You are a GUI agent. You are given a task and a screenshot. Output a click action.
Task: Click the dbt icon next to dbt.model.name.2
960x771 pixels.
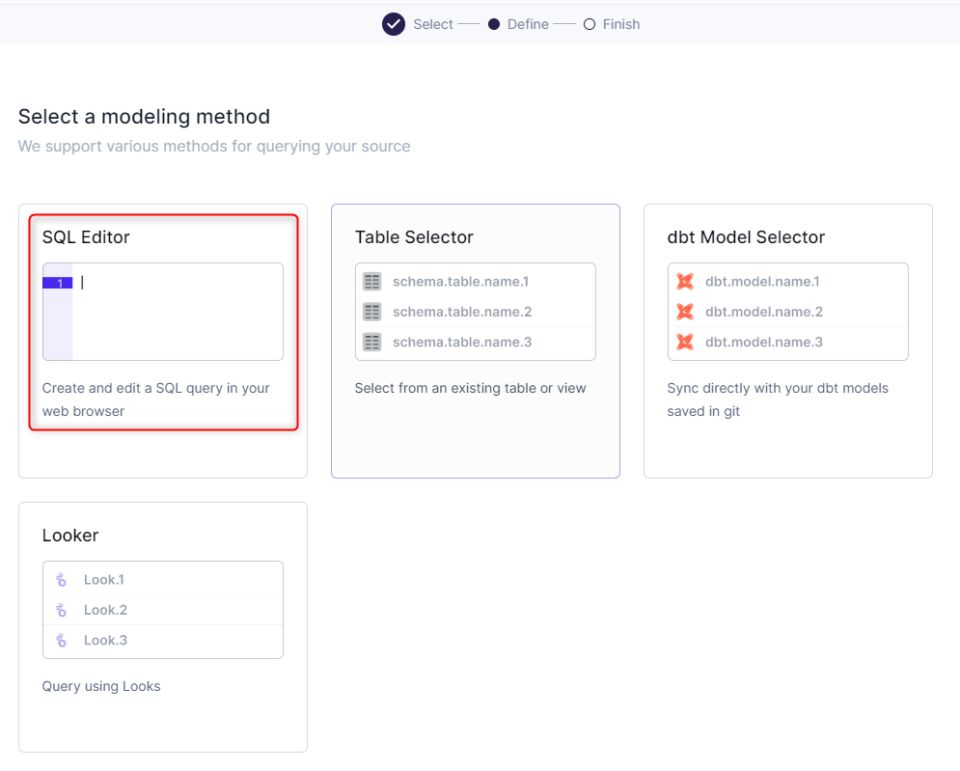coord(685,311)
